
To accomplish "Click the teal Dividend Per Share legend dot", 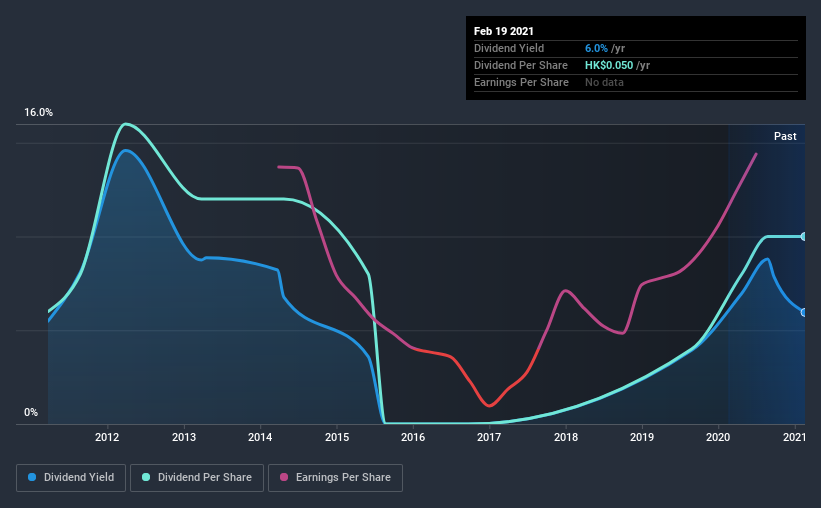I will [146, 477].
